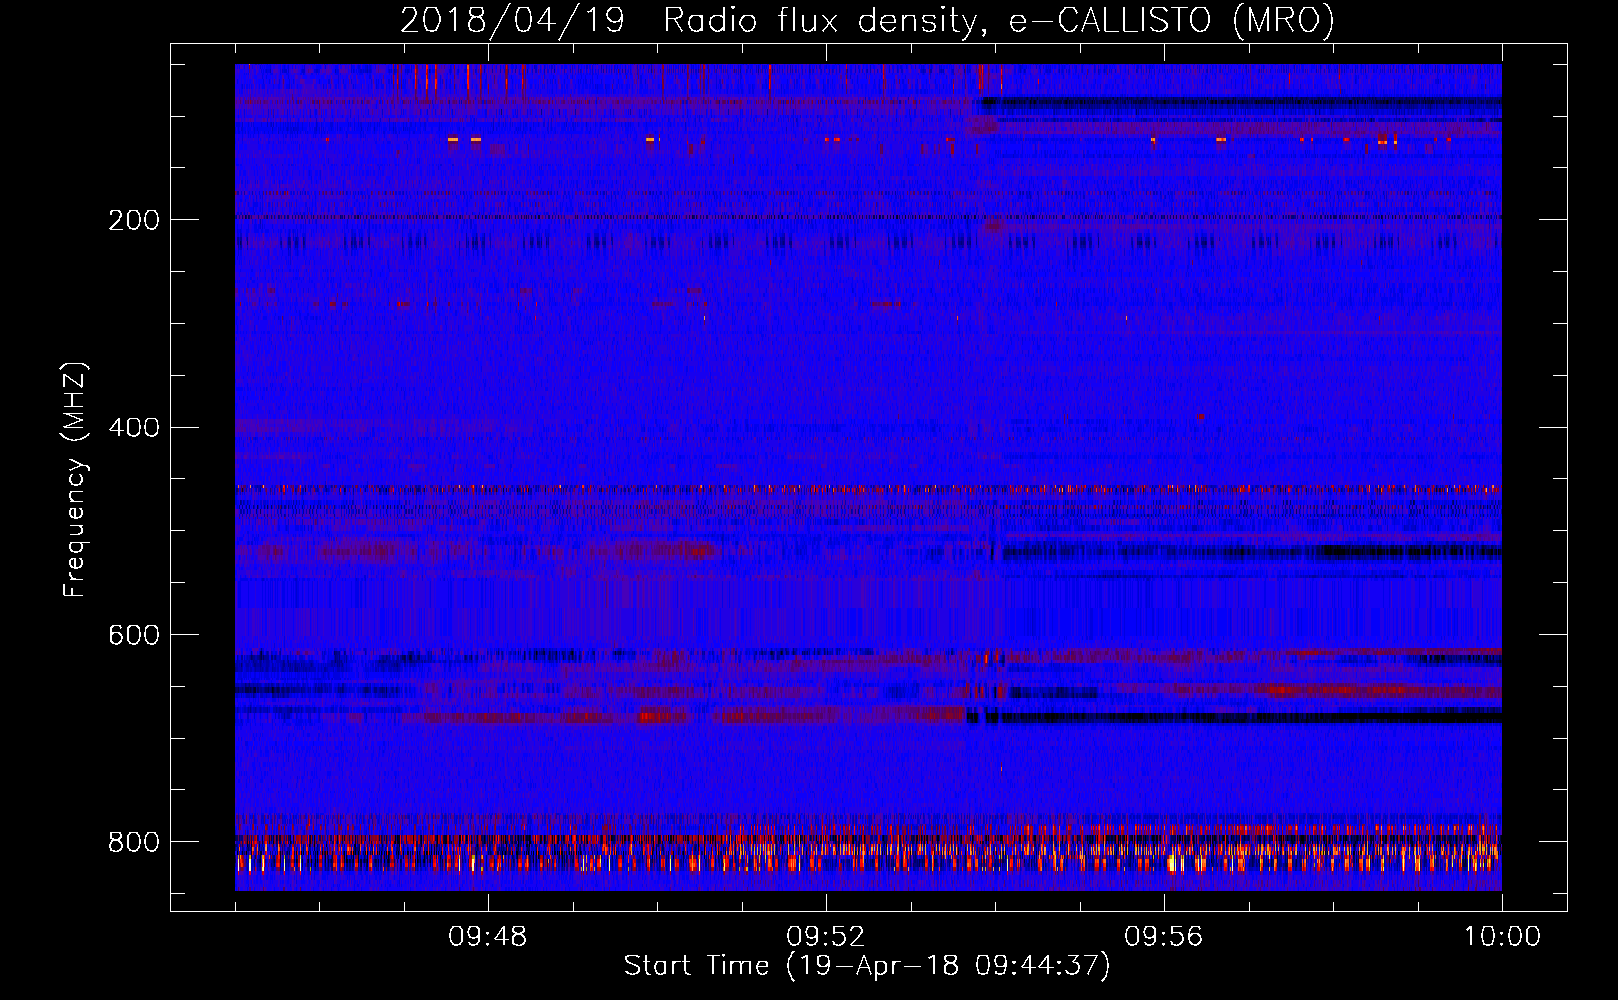Screen dimensions: 1618x1000
Task: Click the 10:00 time tick label
Action: 1502,937
